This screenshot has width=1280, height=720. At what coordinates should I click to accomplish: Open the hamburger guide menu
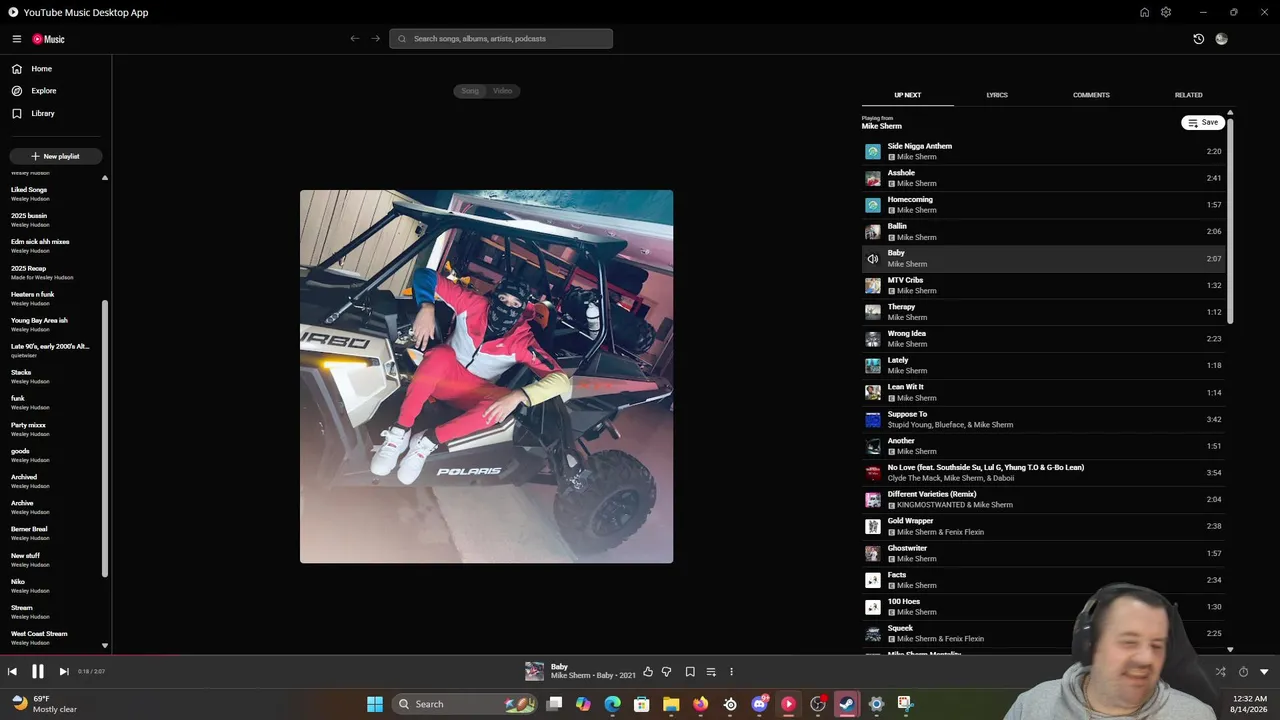tap(17, 39)
